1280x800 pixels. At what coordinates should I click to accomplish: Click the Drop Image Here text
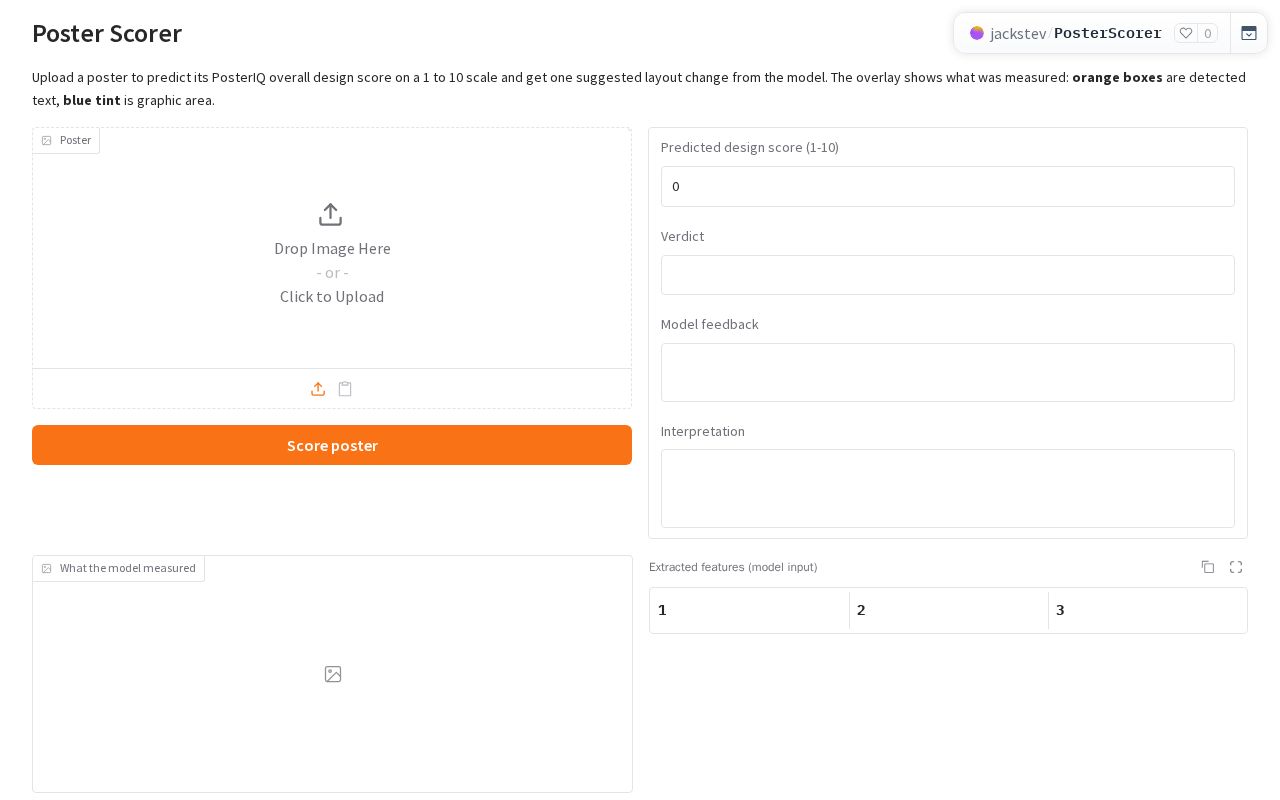point(332,248)
